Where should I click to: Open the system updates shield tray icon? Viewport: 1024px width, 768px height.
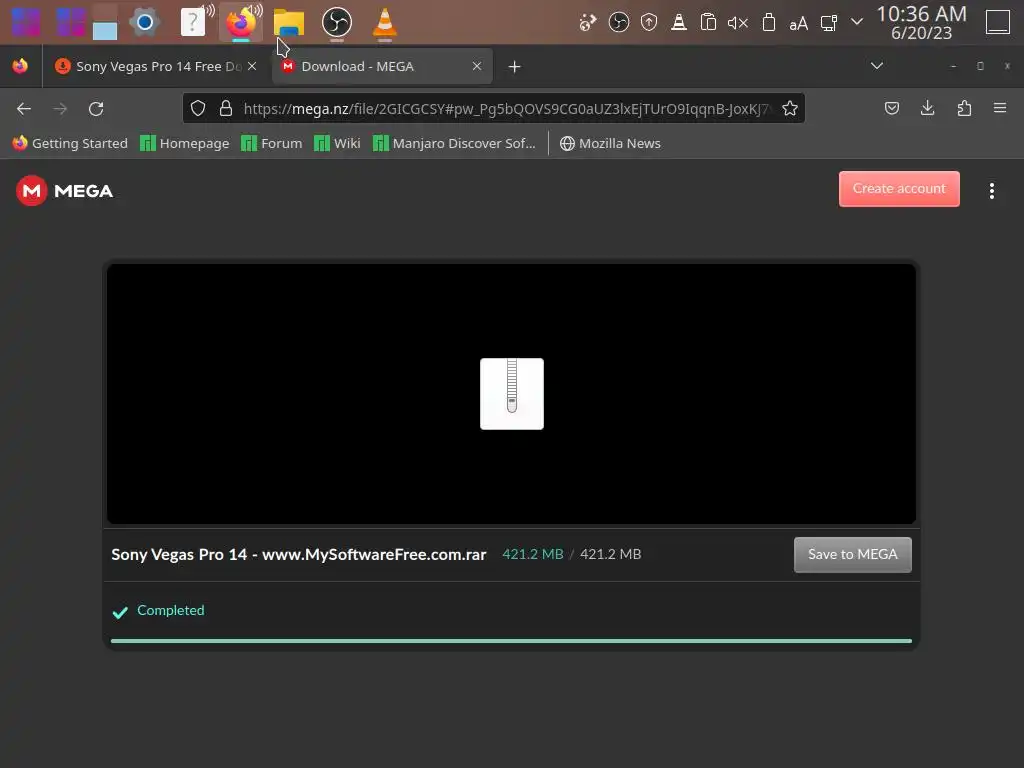point(648,23)
